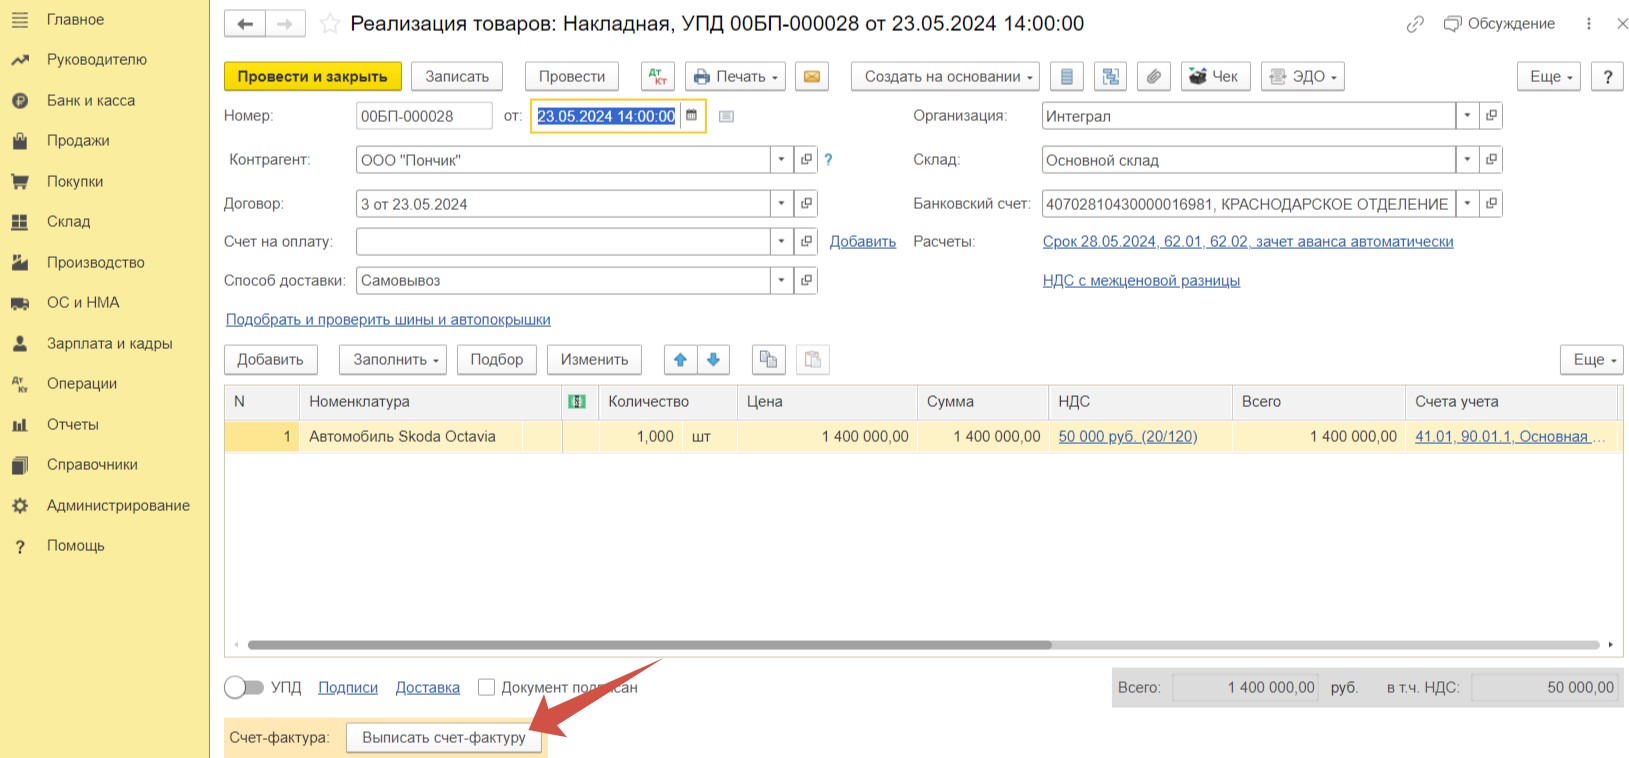Open Договор record with open icon
This screenshot has height=758, width=1629.
pos(806,204)
